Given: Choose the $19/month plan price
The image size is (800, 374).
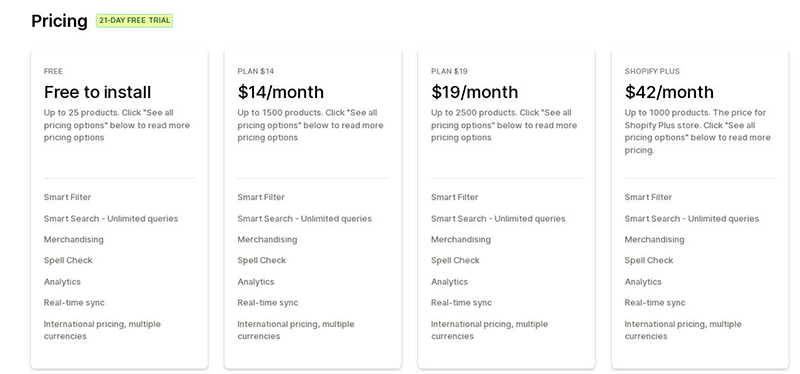Looking at the screenshot, I should pyautogui.click(x=474, y=92).
